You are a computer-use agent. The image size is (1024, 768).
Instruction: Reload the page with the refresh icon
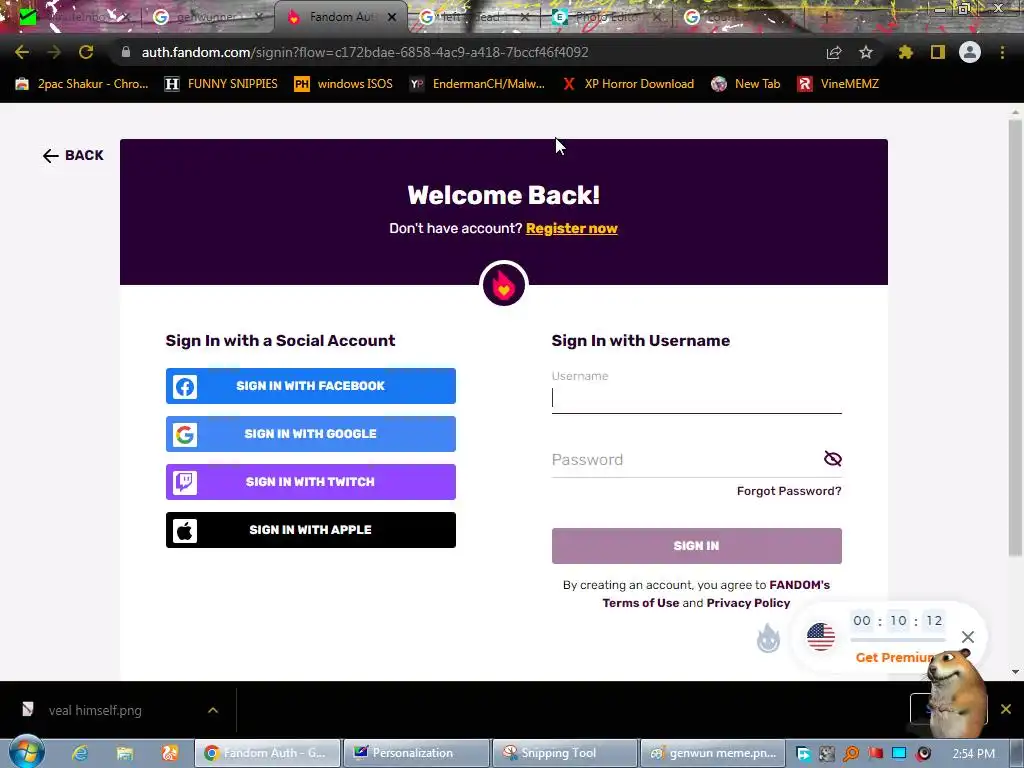[86, 52]
